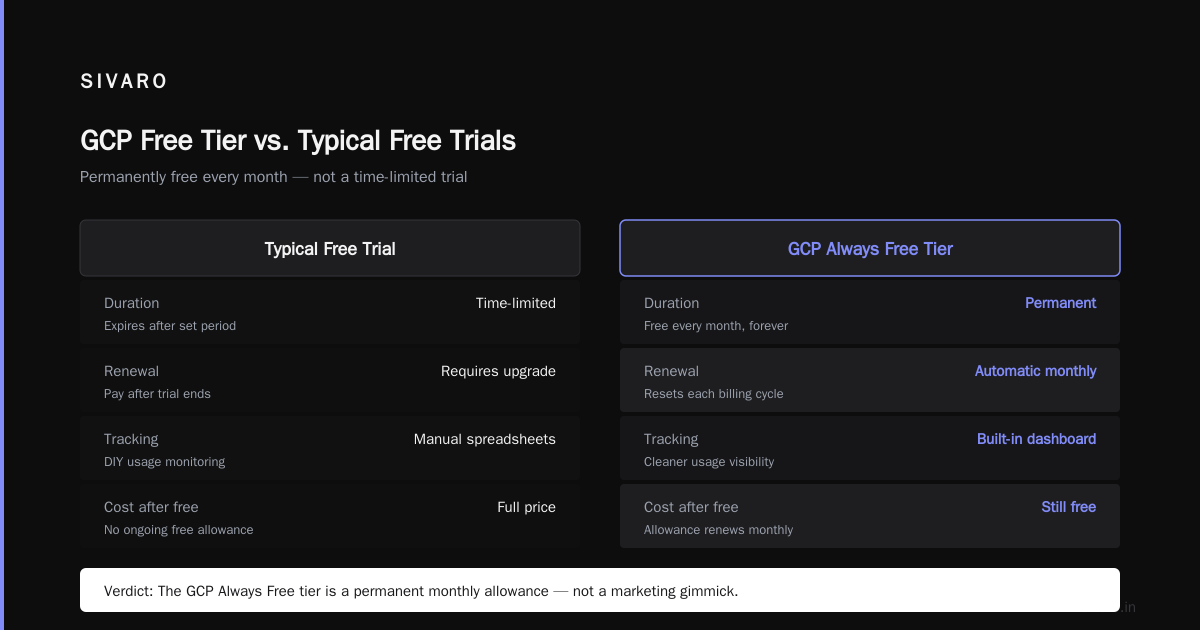Click the 'Automatic monthly' value

point(1036,371)
